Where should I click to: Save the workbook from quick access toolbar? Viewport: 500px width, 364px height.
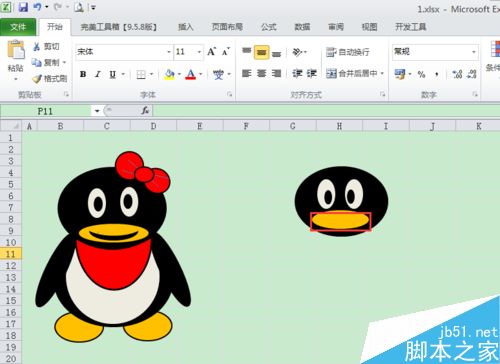(23, 7)
